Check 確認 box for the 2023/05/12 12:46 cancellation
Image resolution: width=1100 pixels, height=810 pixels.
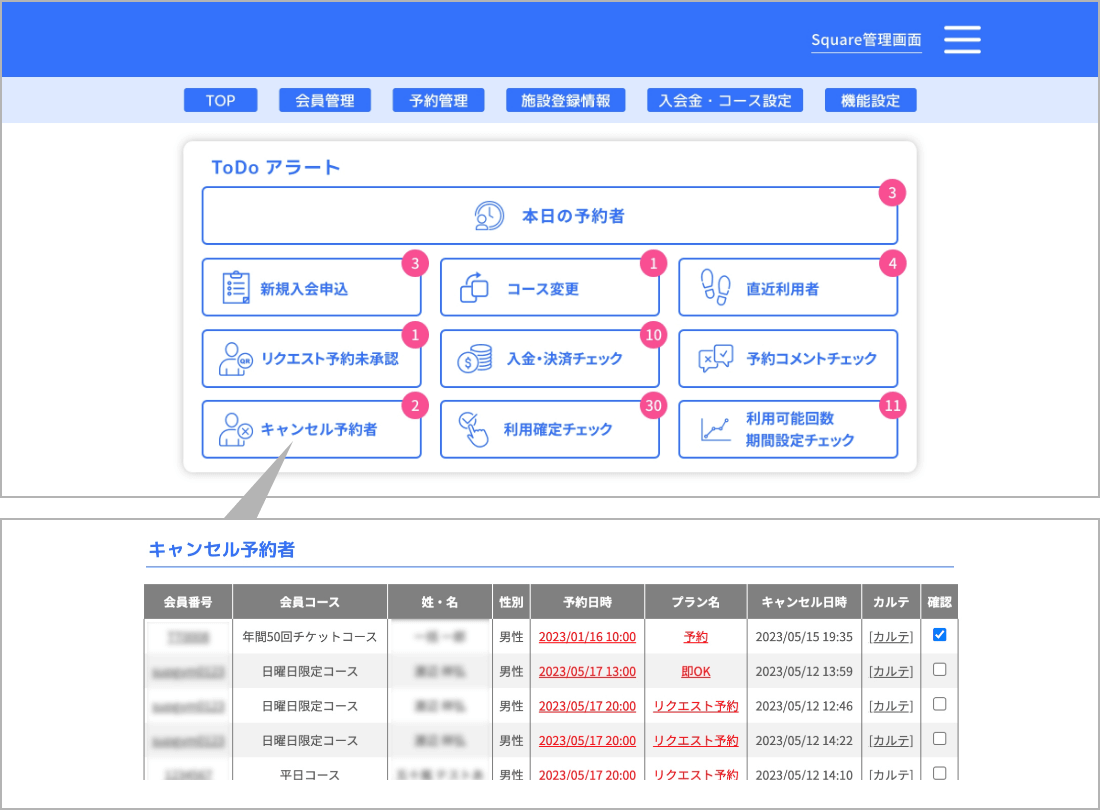(939, 704)
